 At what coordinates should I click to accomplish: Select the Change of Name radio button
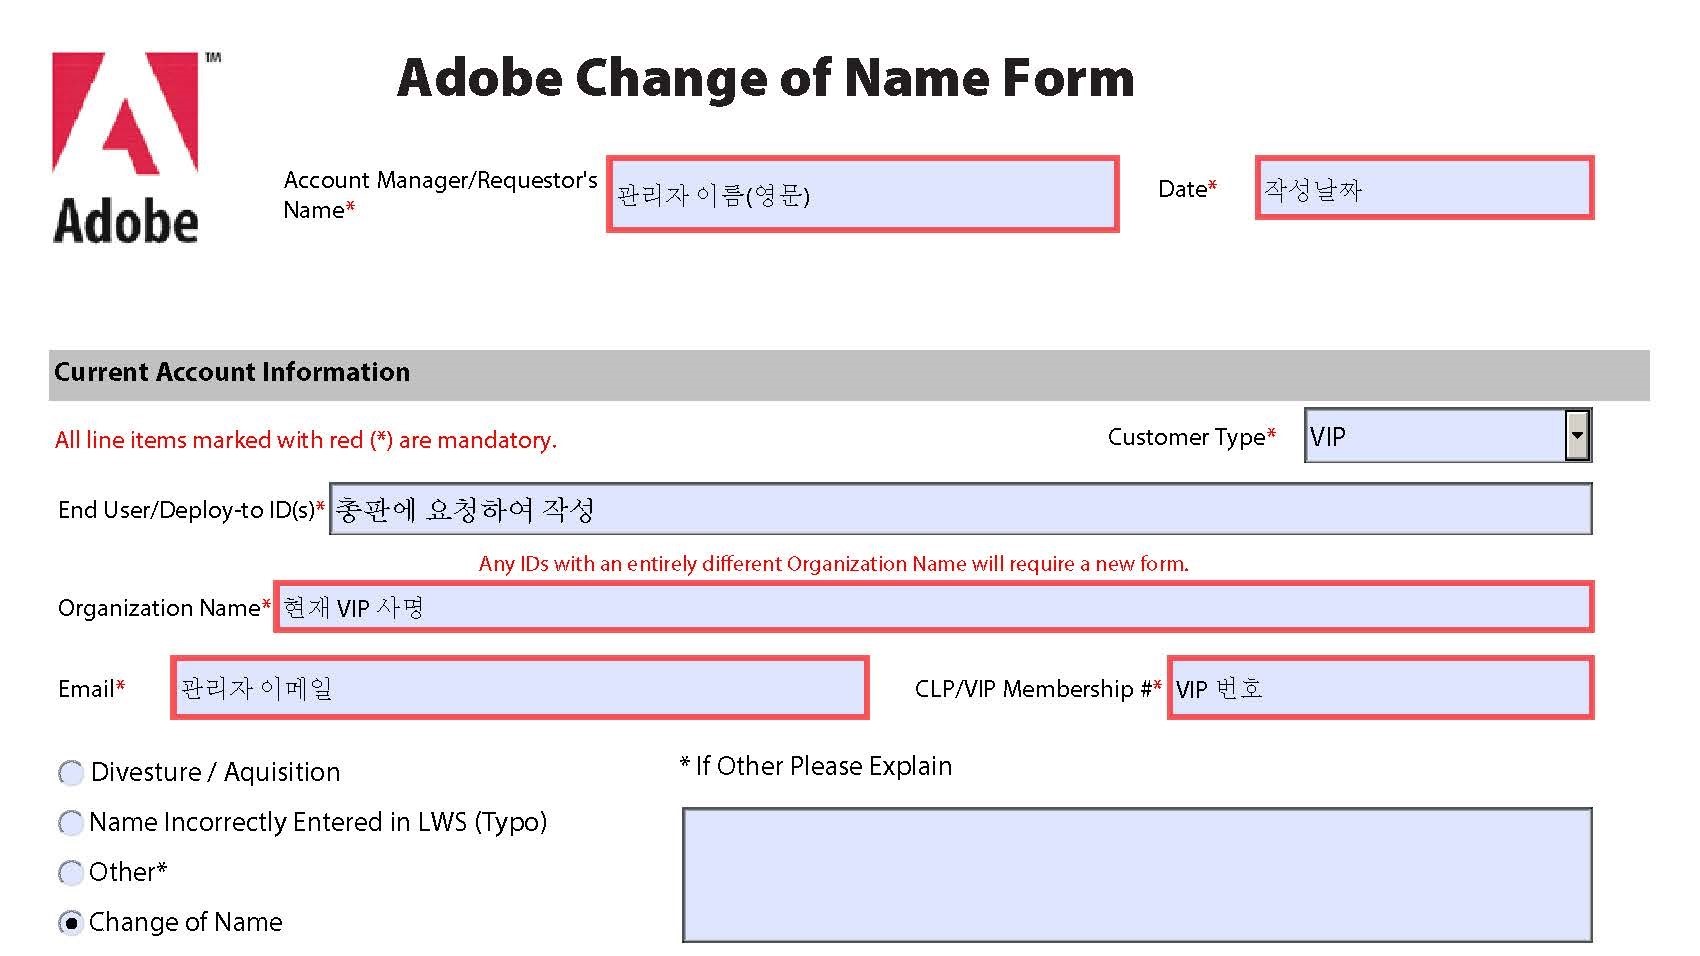coord(71,923)
